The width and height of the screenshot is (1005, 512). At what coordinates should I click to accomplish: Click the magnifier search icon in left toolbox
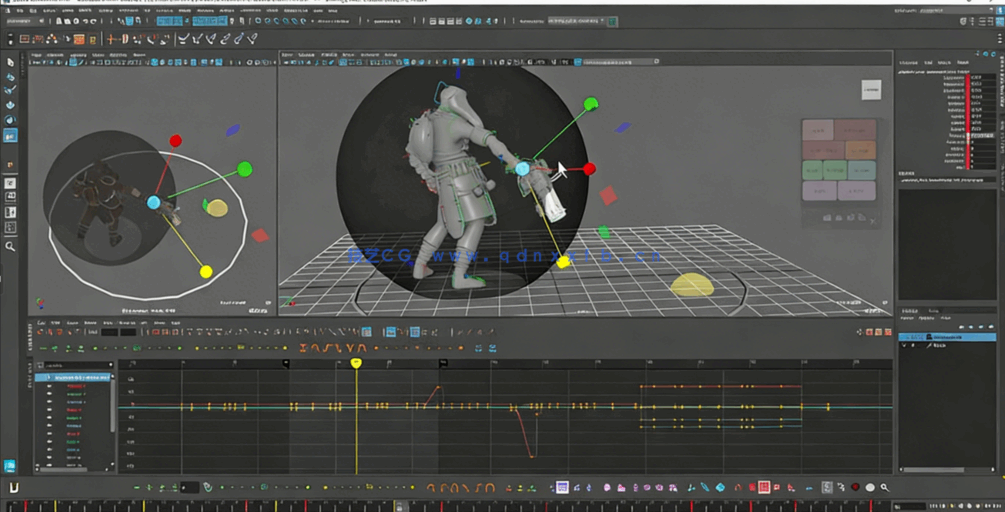(x=11, y=246)
